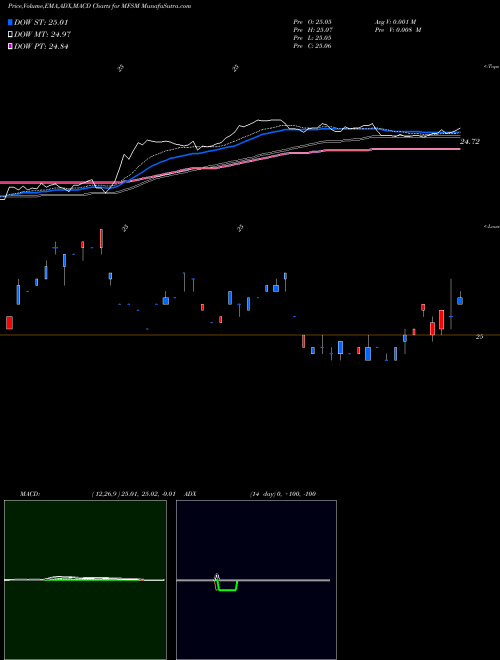Viewport: 500px width, 660px height.
Task: Click the 'Pre H: 25.07' value
Action: [x=313, y=30]
